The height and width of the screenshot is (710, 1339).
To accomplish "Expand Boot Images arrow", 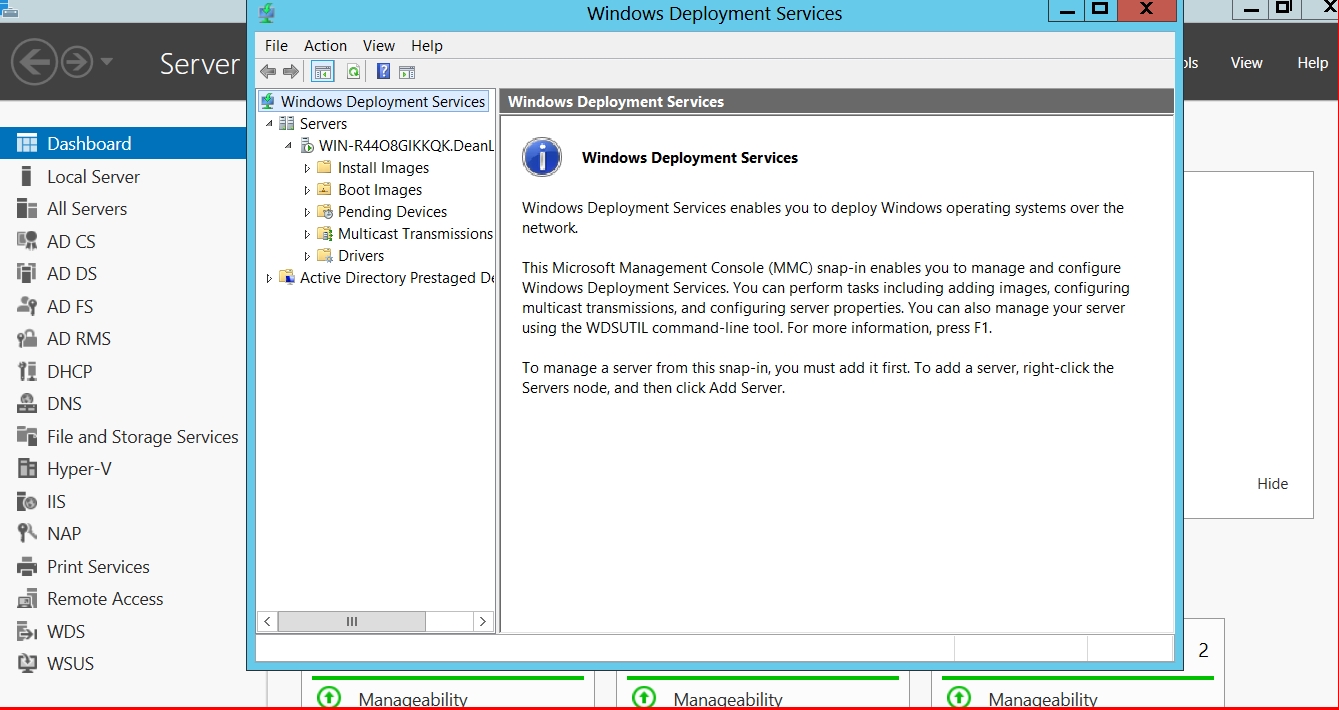I will pos(307,190).
